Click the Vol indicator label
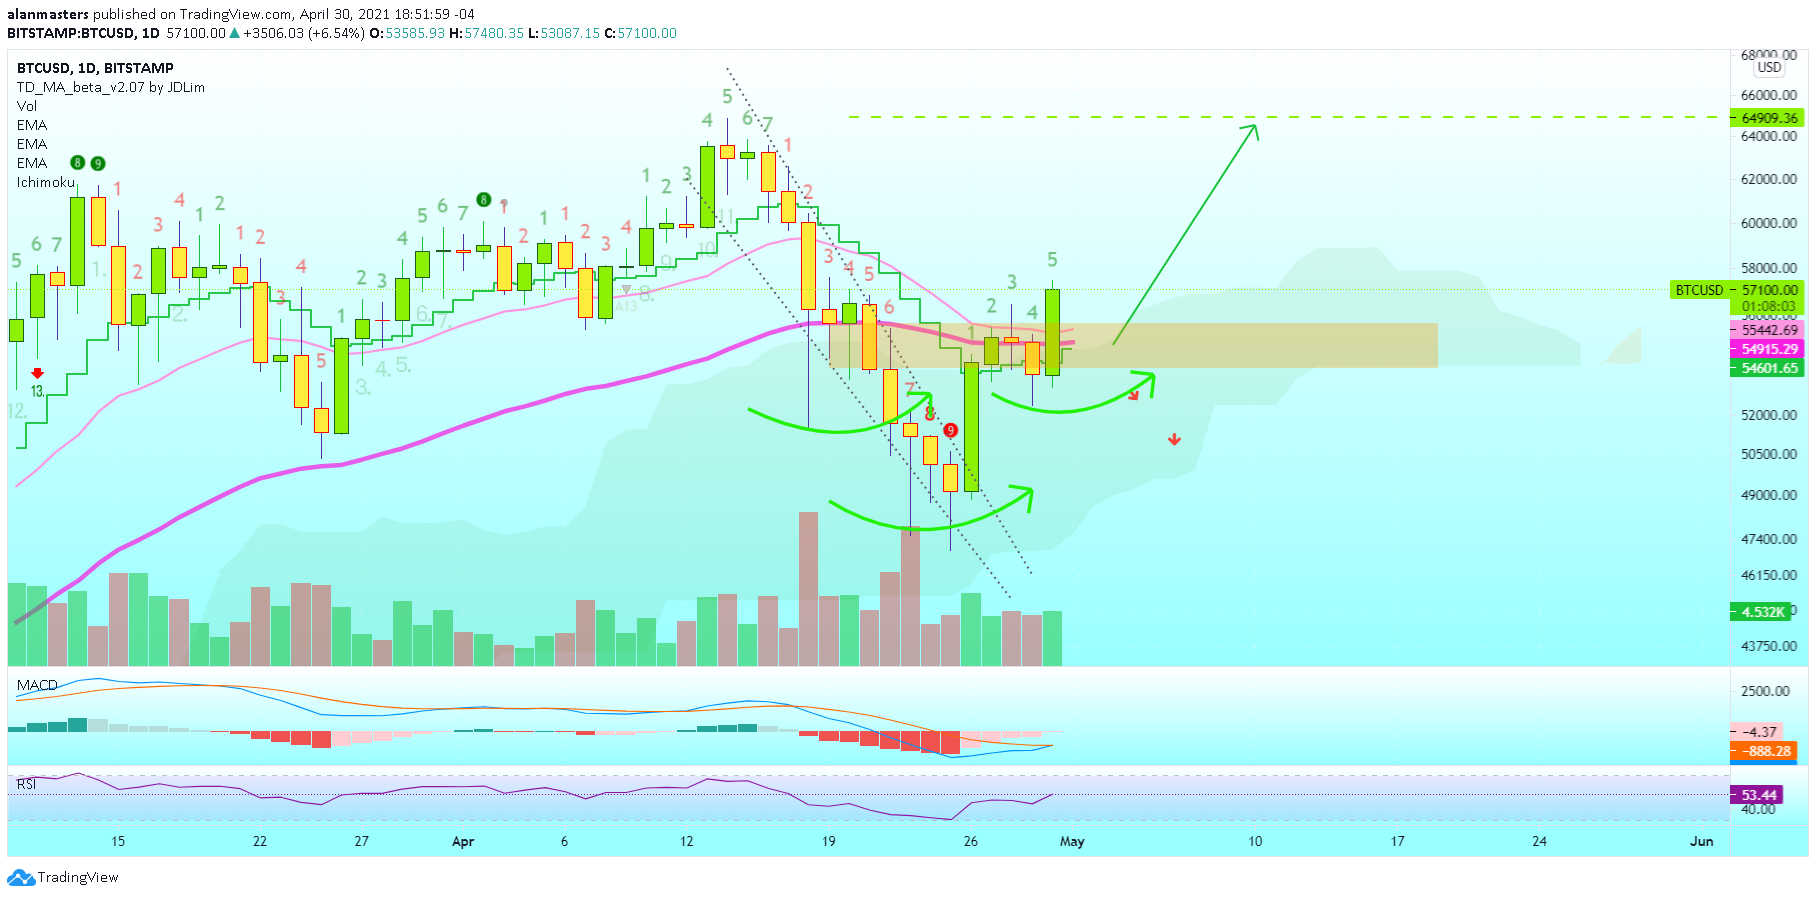1816x898 pixels. pyautogui.click(x=26, y=106)
